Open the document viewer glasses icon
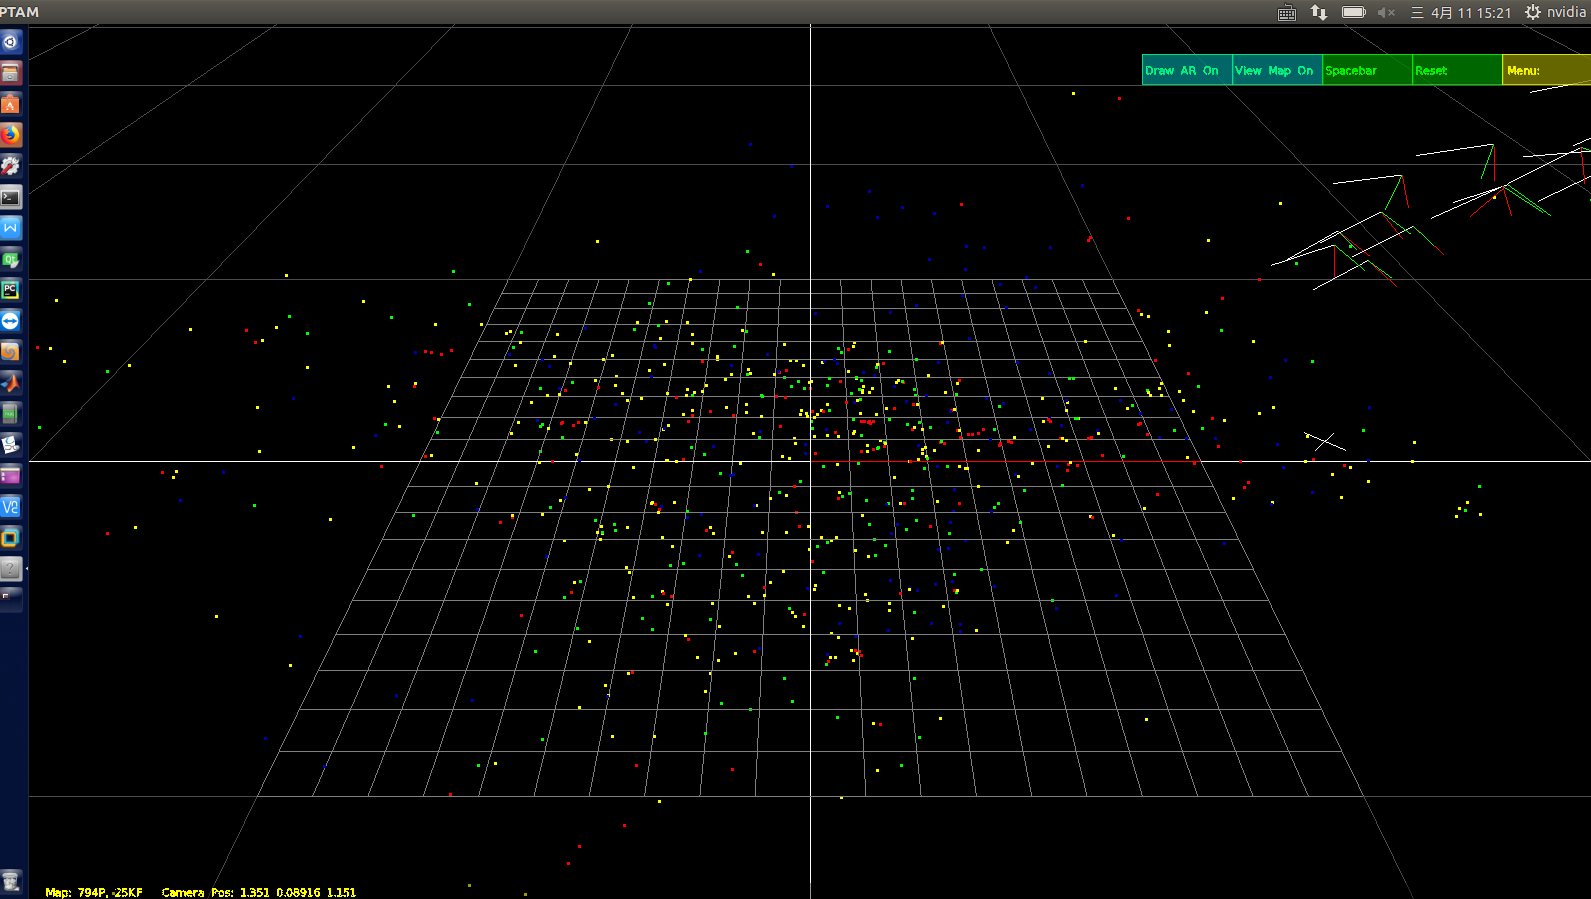This screenshot has width=1591, height=899. click(x=10, y=445)
